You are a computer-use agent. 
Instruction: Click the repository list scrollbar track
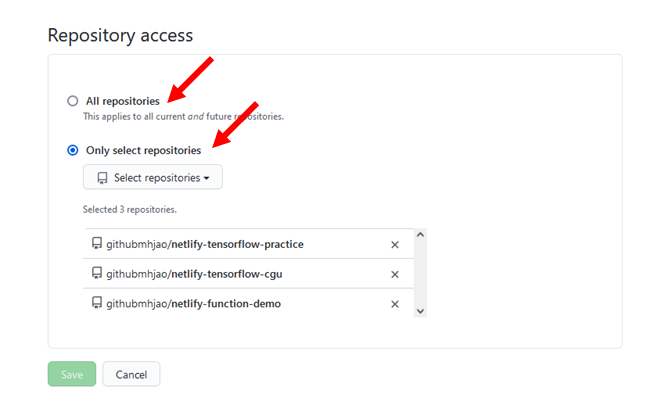(x=420, y=274)
